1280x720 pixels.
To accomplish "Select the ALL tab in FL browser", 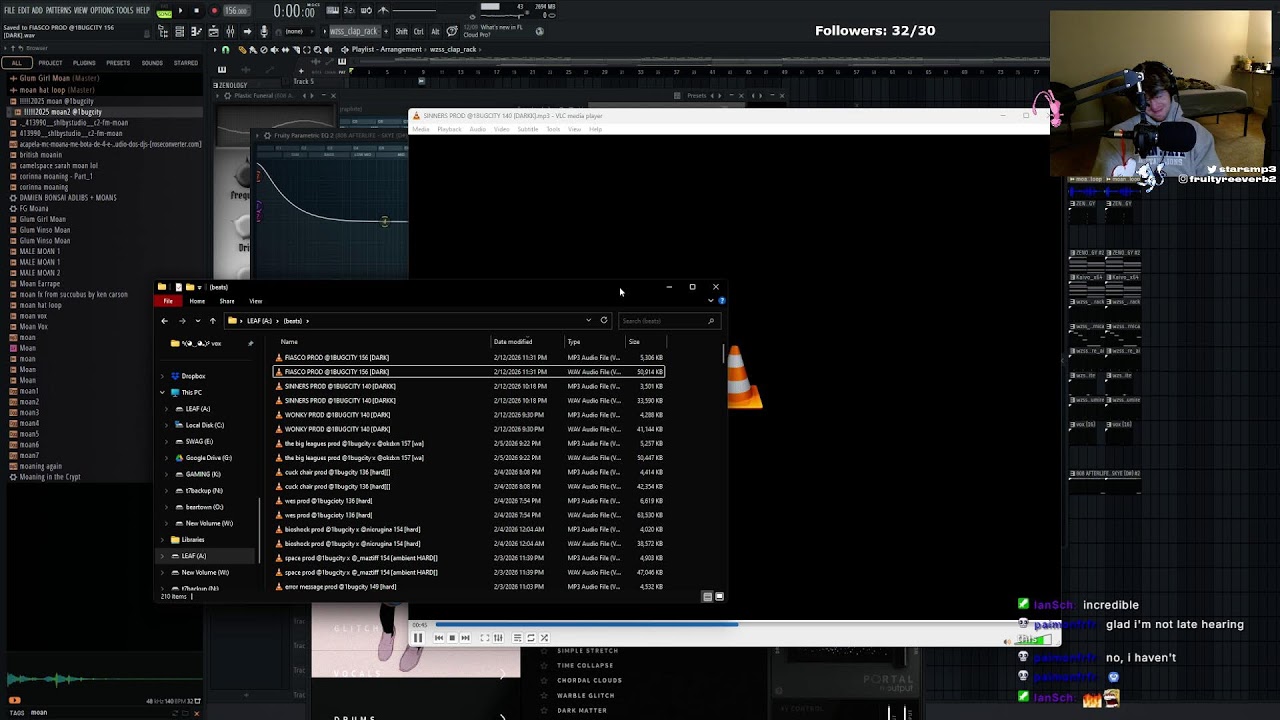I will pos(16,63).
